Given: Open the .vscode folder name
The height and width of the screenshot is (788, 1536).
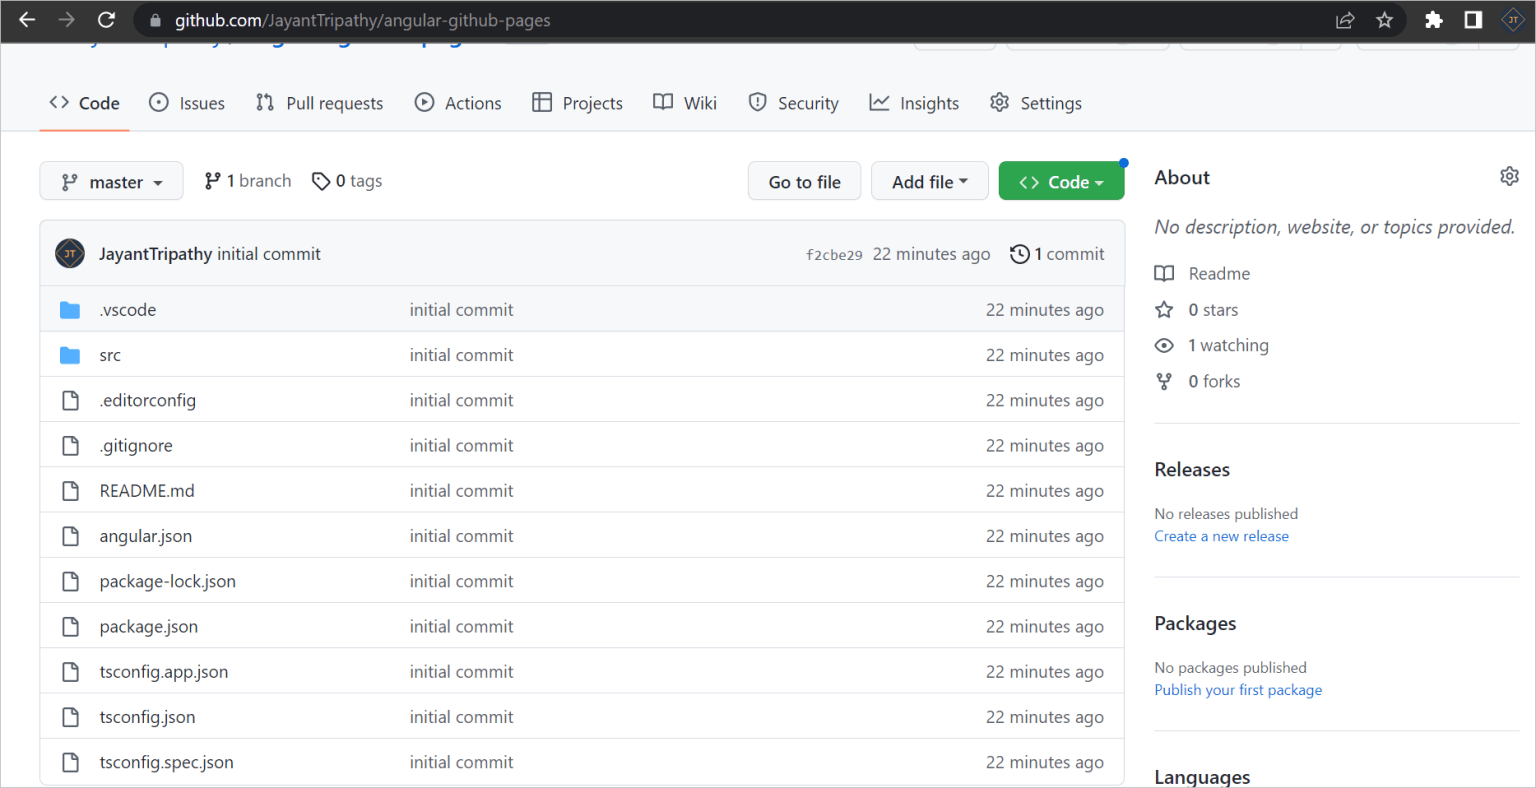Looking at the screenshot, I should 128,310.
